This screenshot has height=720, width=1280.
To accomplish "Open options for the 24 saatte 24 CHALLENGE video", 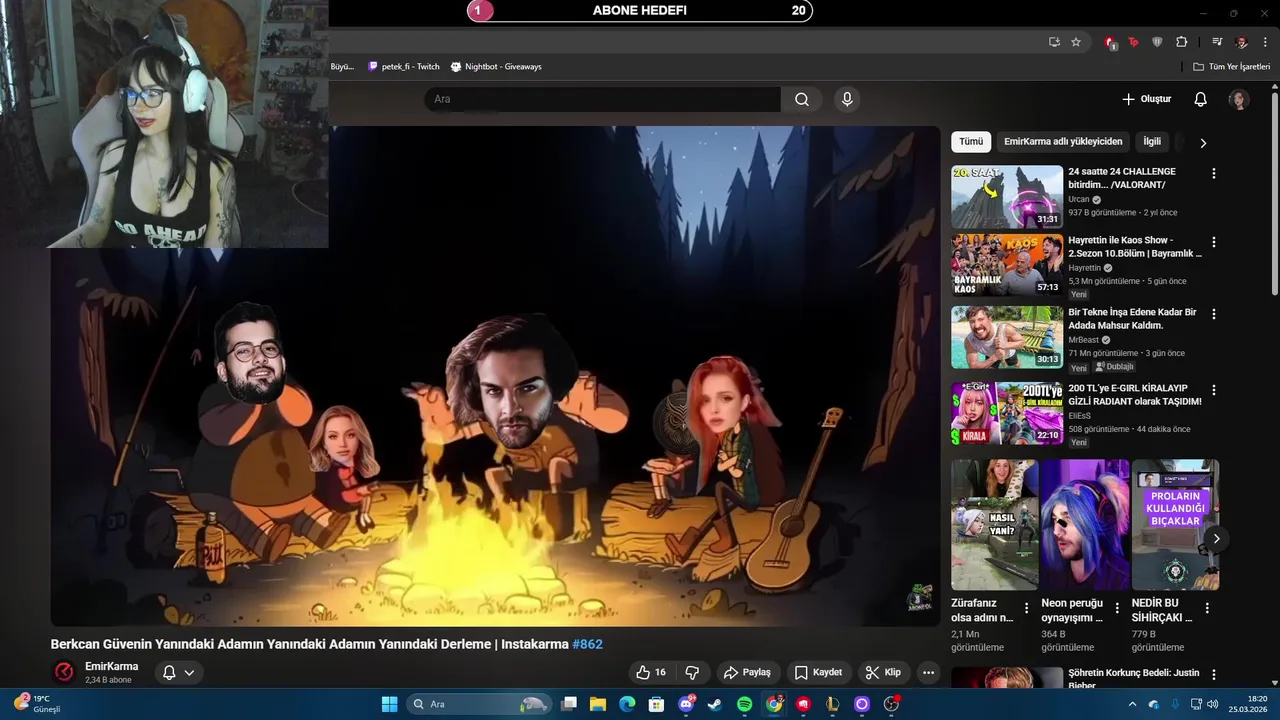I will [x=1214, y=173].
